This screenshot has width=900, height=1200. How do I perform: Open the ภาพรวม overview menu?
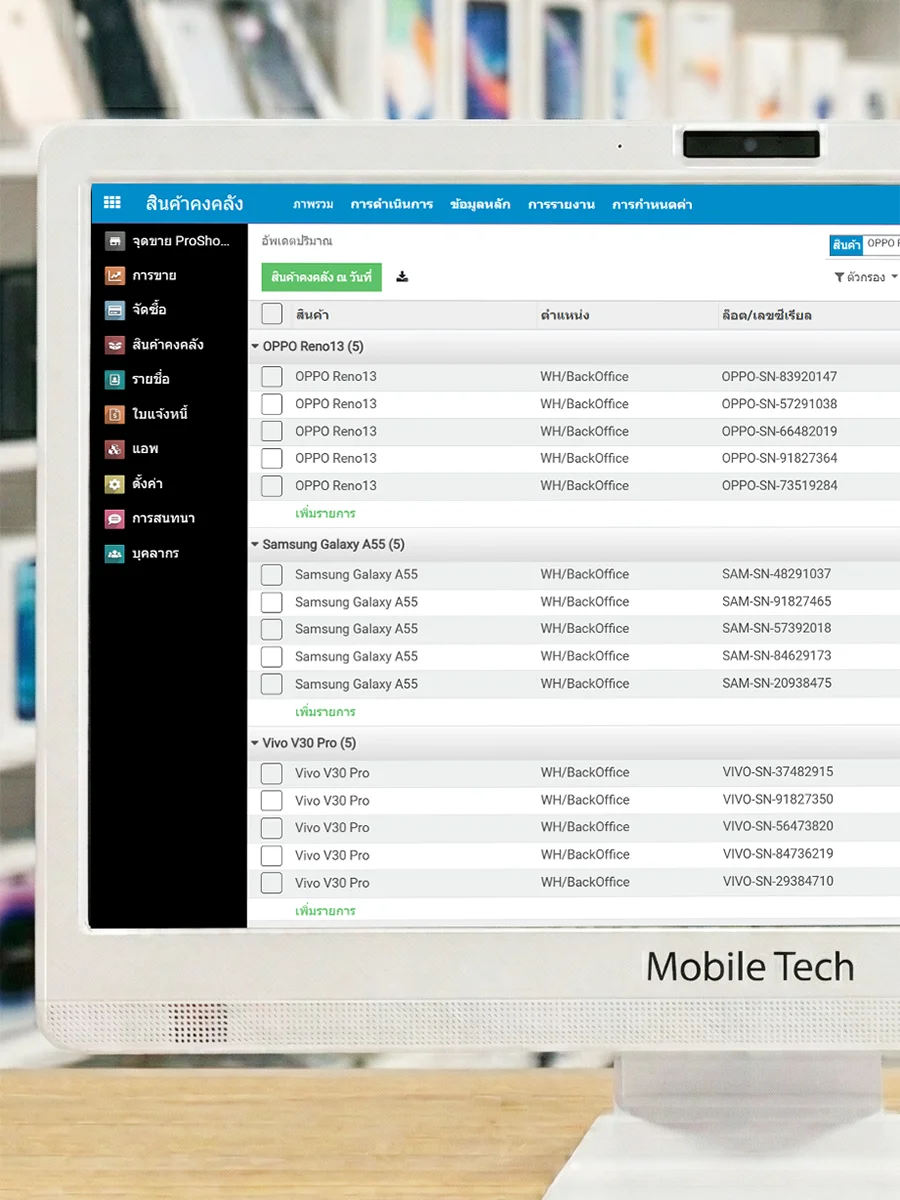pos(313,204)
